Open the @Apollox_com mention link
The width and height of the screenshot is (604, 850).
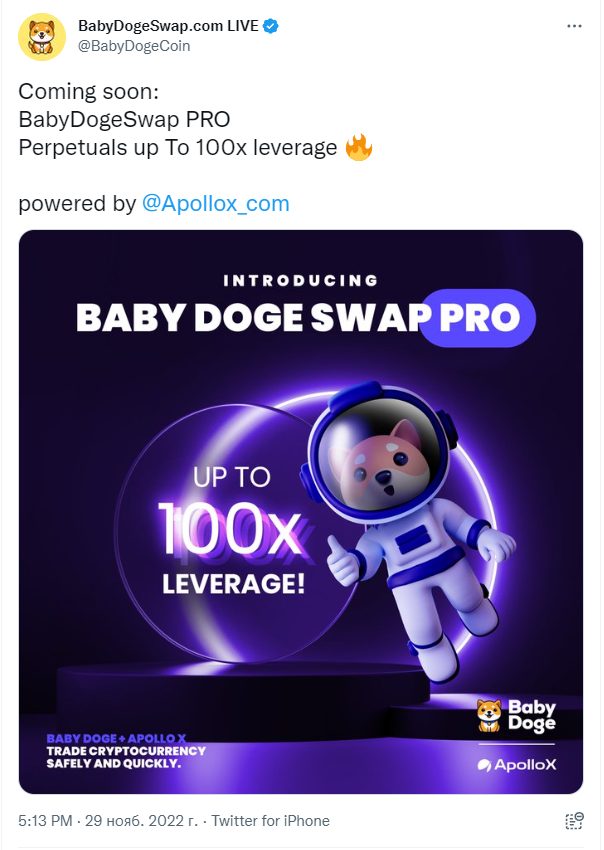click(x=216, y=204)
